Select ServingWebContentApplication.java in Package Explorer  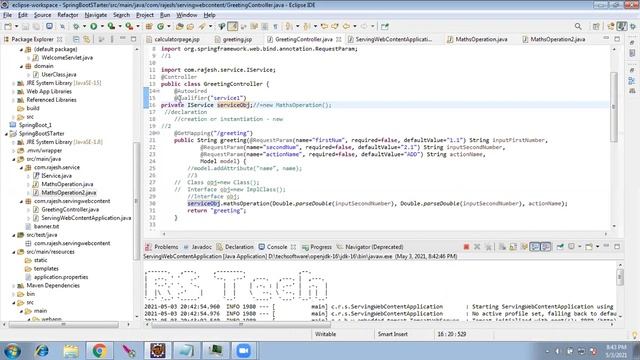tap(86, 218)
